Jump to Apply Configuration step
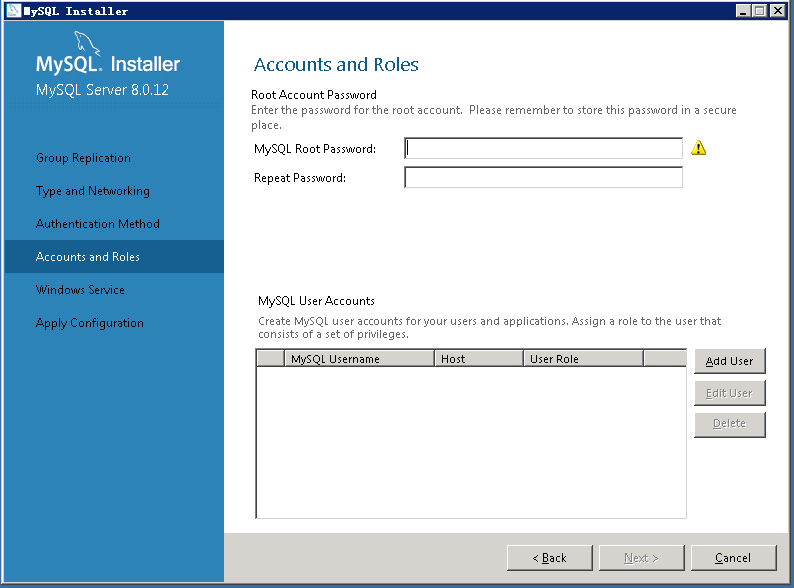Viewport: 794px width, 588px height. tap(90, 323)
